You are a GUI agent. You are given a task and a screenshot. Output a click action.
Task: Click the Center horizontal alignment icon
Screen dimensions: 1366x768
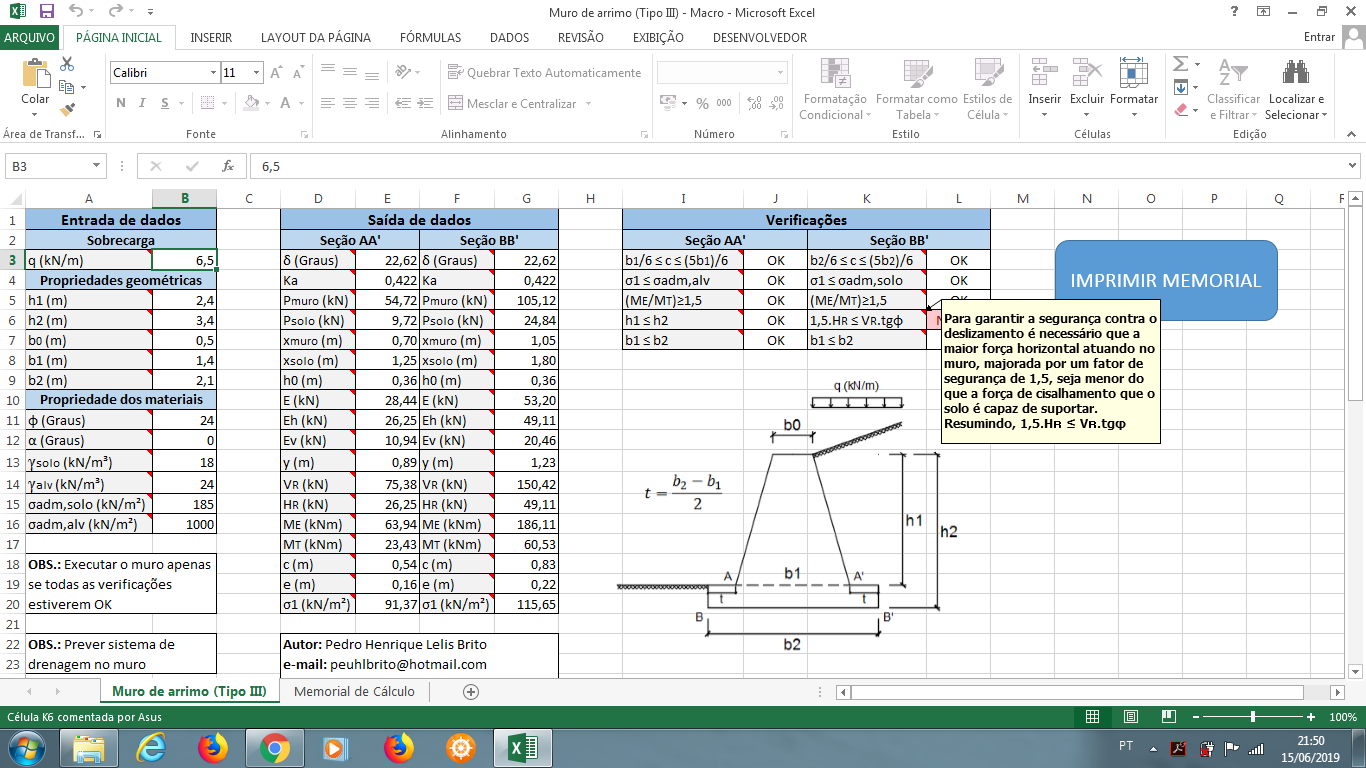[x=349, y=103]
